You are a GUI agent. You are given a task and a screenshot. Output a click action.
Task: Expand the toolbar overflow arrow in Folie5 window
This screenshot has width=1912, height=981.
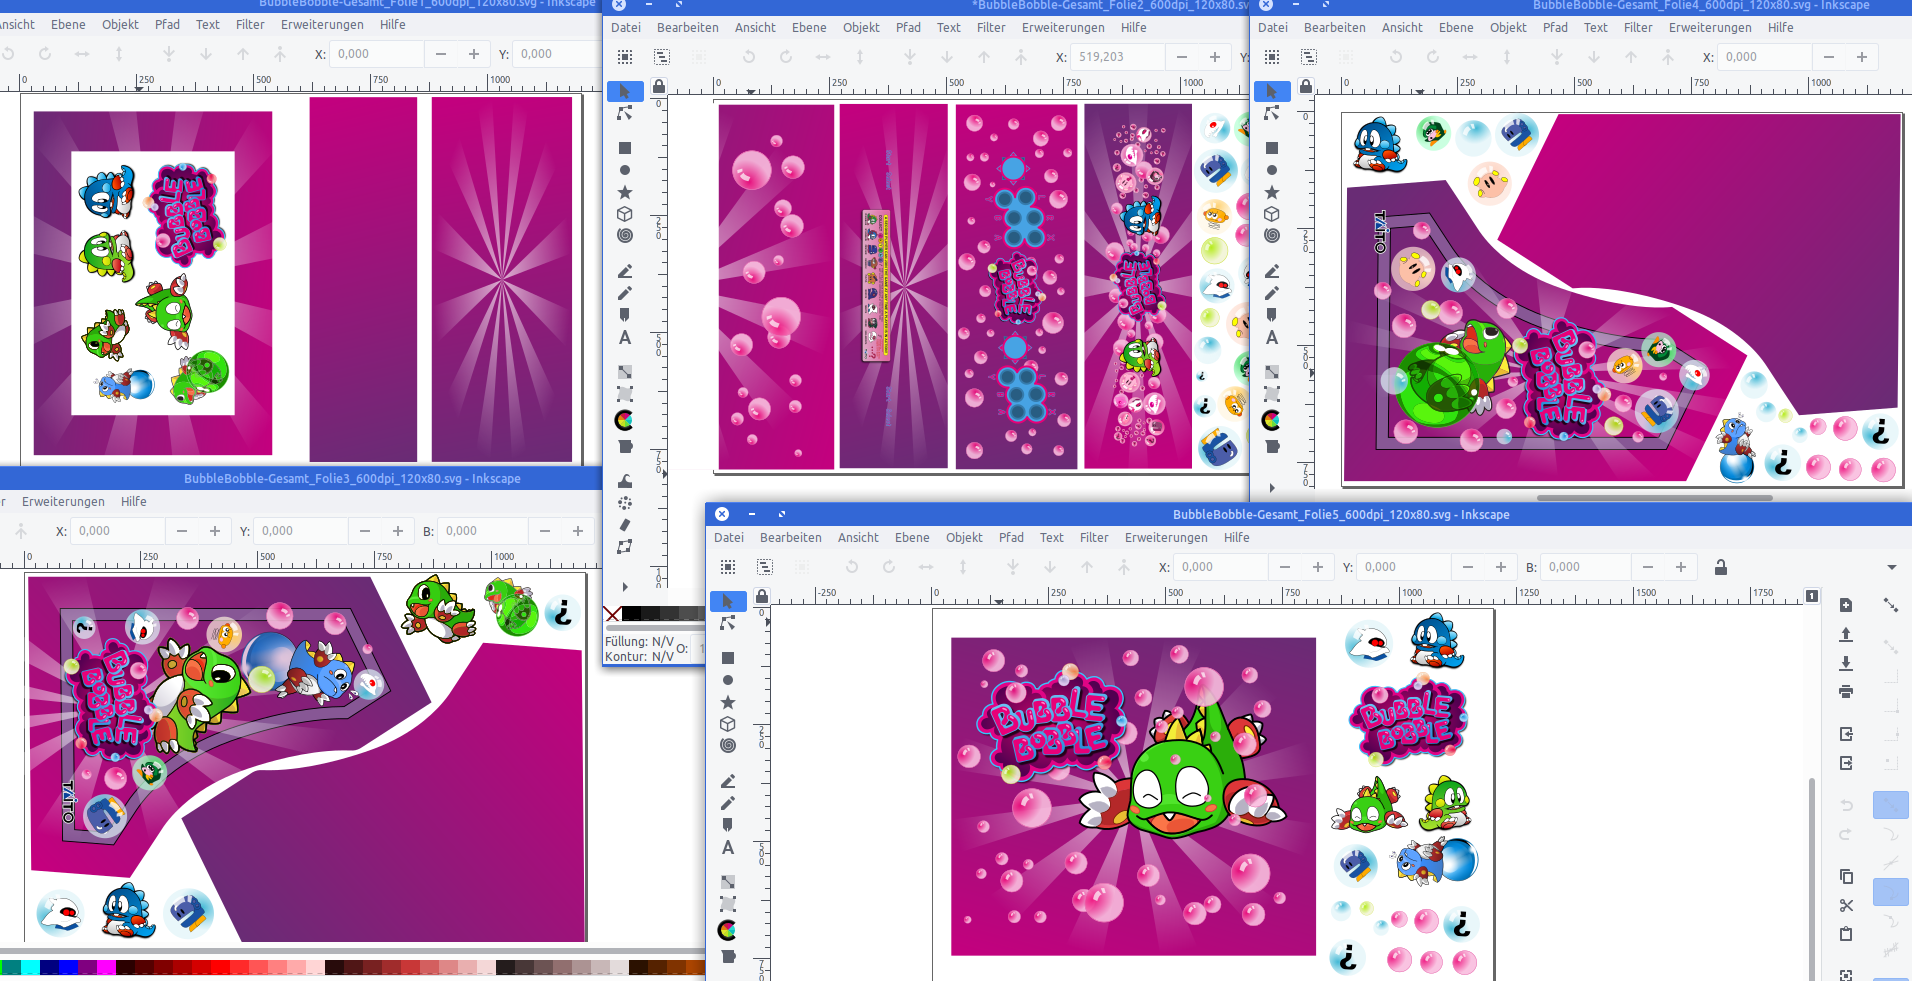coord(1892,567)
